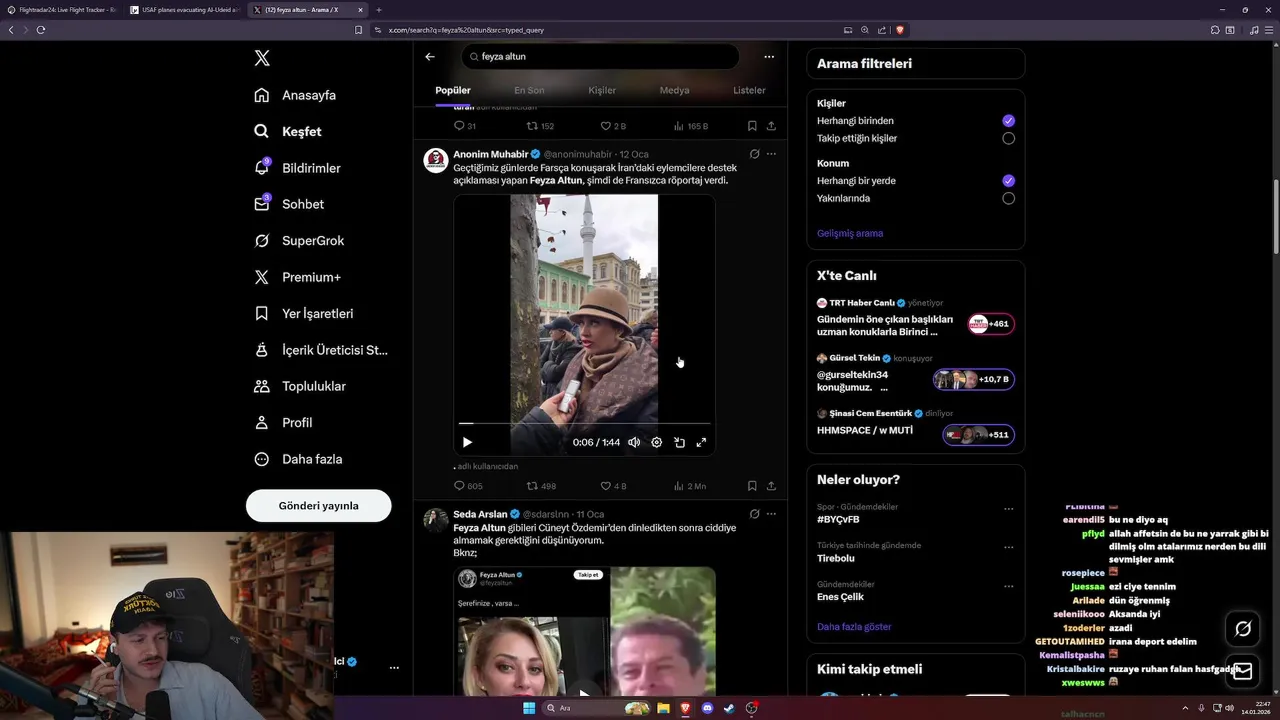The image size is (1280, 720).
Task: Open Grok icon on Anonim Muhabir post
Action: (x=755, y=154)
